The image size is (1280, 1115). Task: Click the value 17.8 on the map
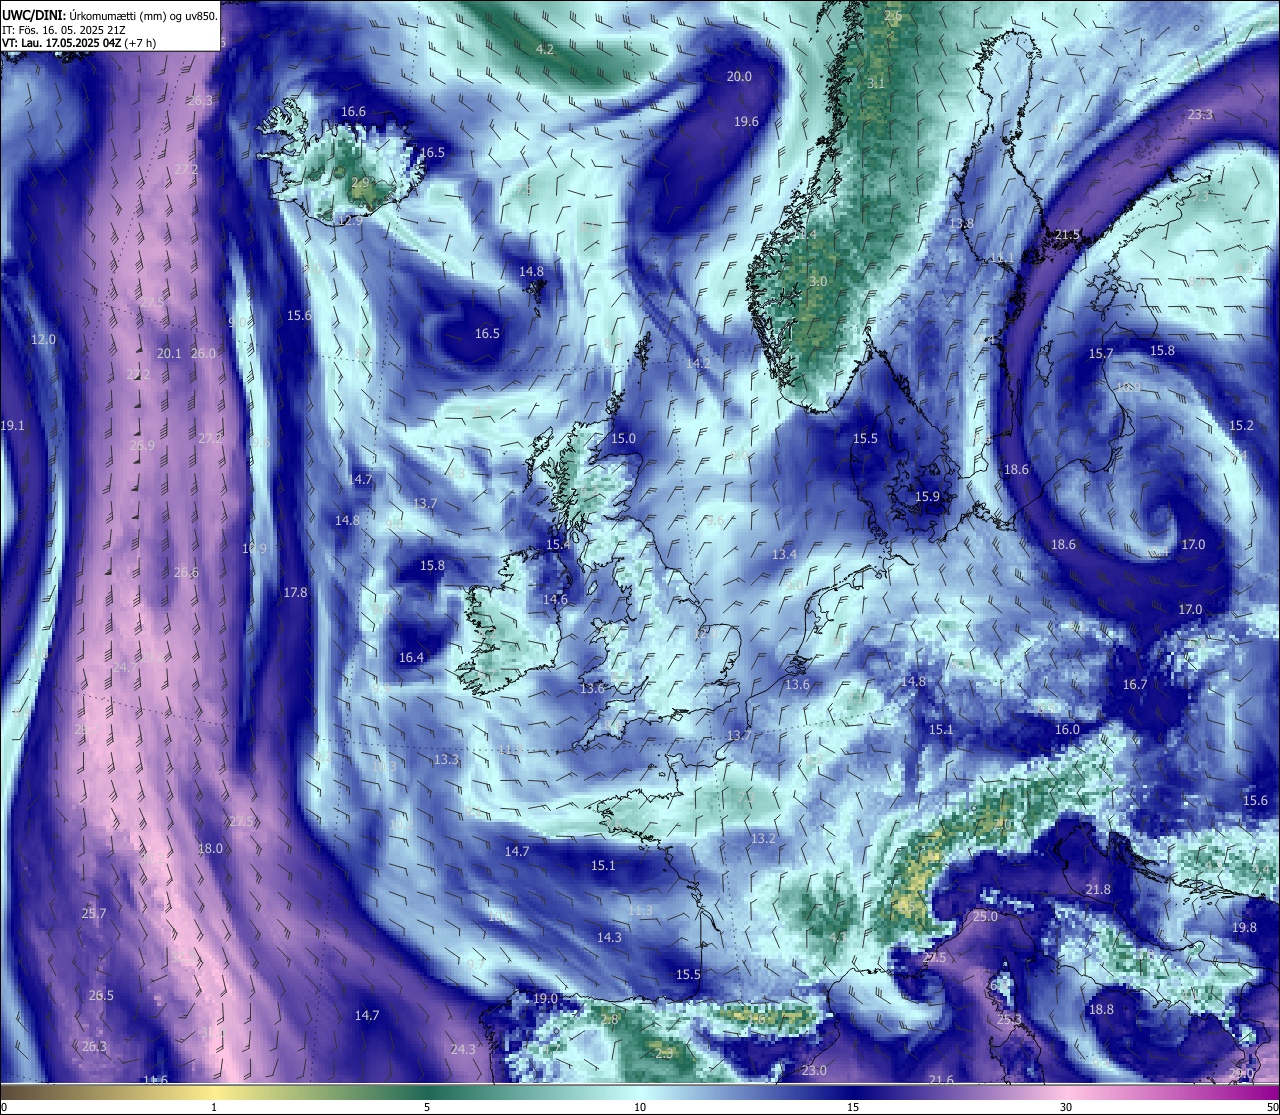coord(295,593)
